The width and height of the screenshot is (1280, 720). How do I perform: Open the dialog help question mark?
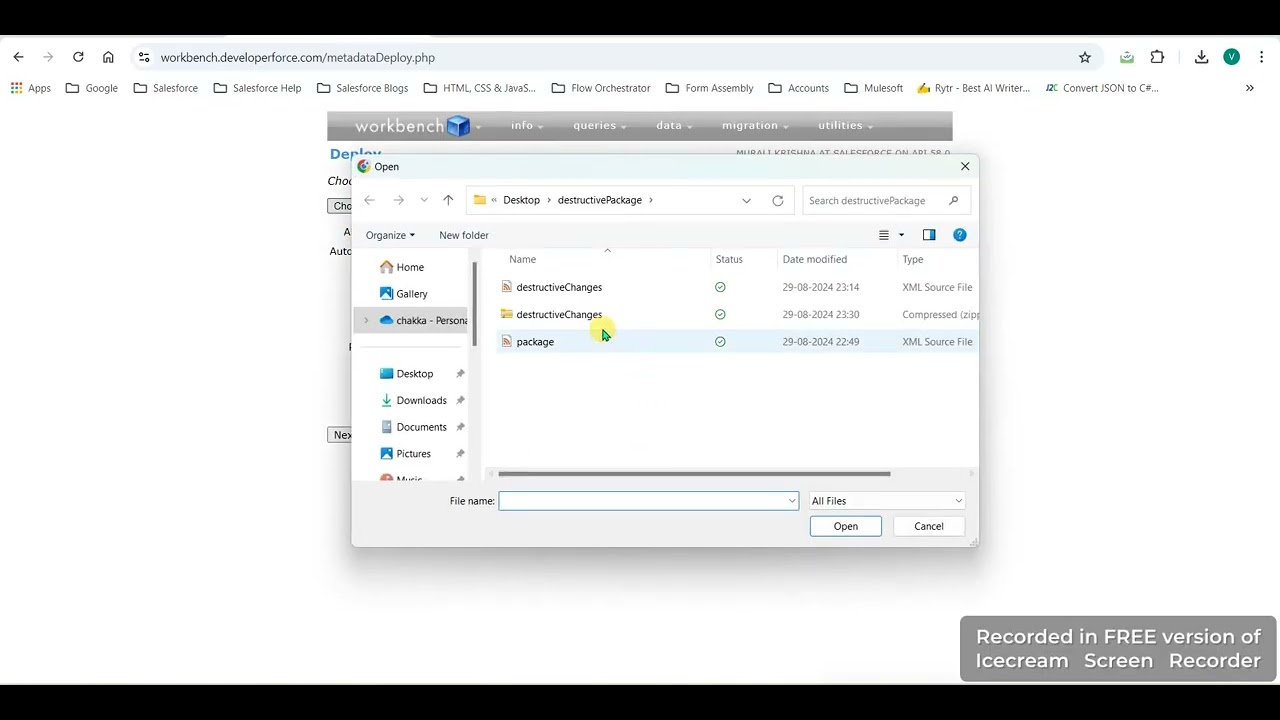[960, 235]
